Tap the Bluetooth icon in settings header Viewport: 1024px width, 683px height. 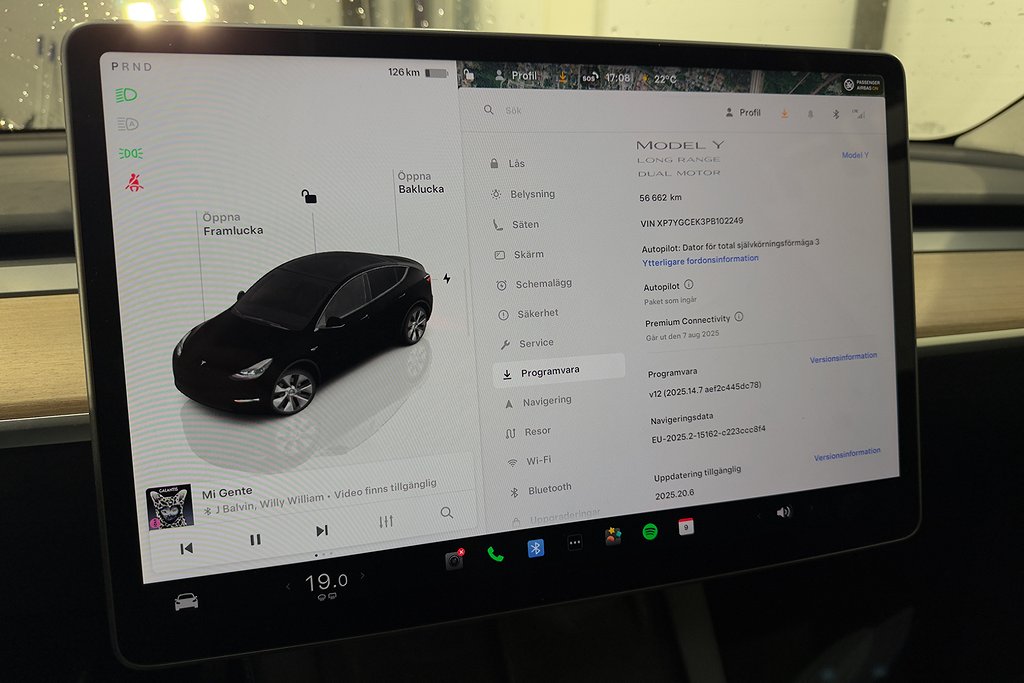[x=836, y=114]
